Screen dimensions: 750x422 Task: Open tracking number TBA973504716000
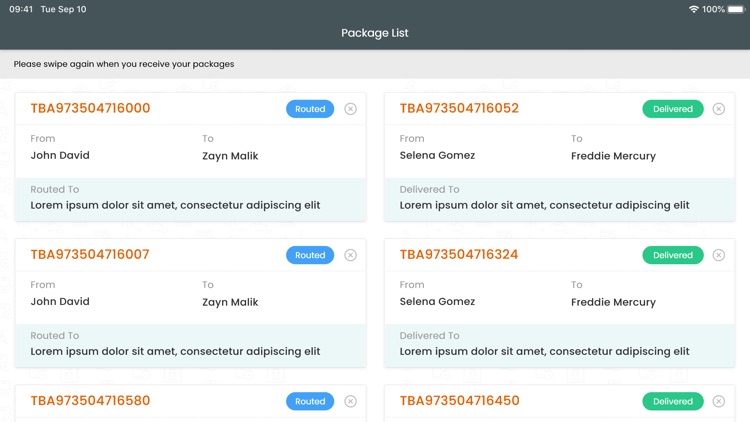coord(90,109)
